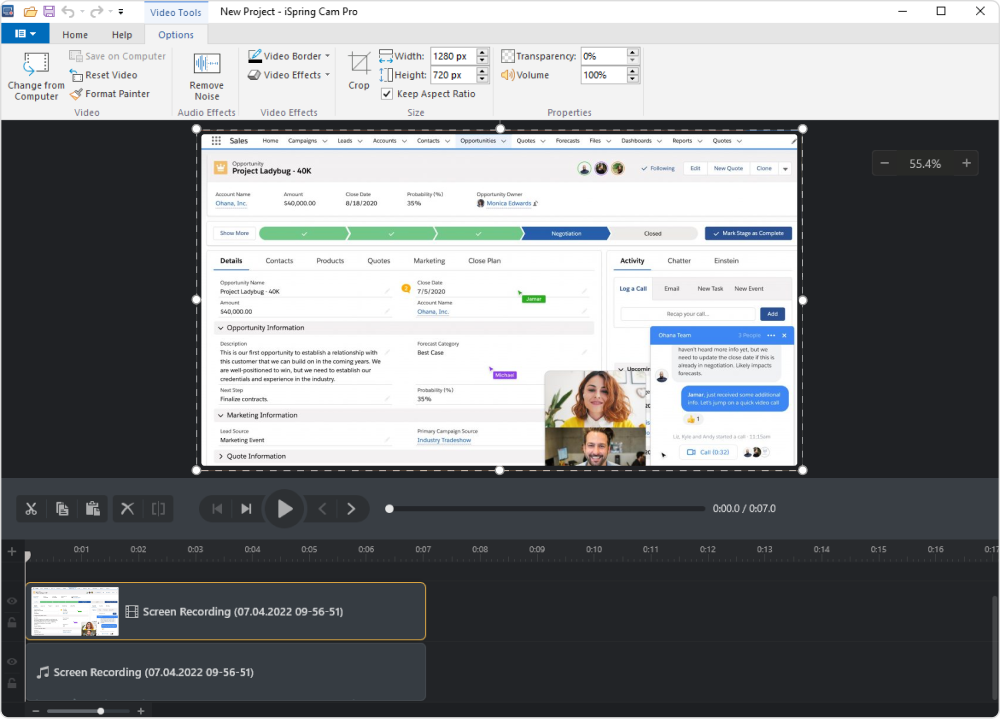Select the Options tab

tap(176, 34)
